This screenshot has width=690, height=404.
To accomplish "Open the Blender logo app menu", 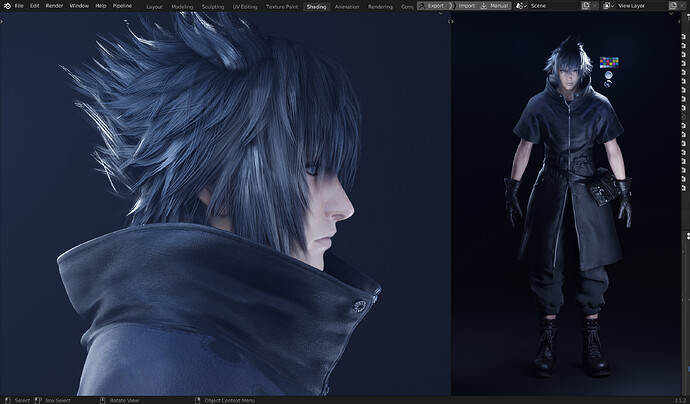I will (7, 6).
